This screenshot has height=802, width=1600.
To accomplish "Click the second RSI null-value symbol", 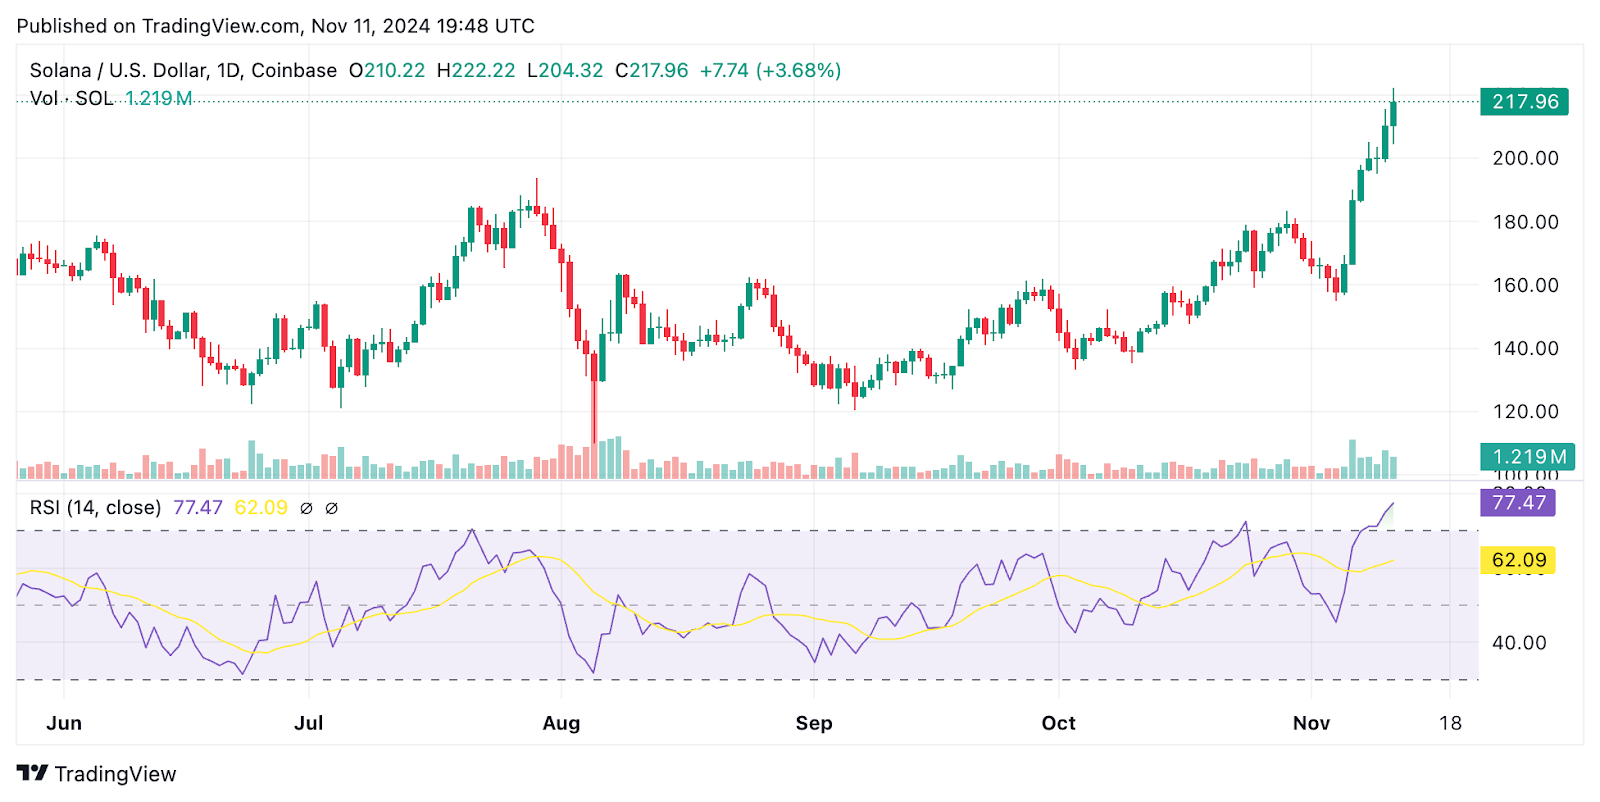I will [x=332, y=508].
